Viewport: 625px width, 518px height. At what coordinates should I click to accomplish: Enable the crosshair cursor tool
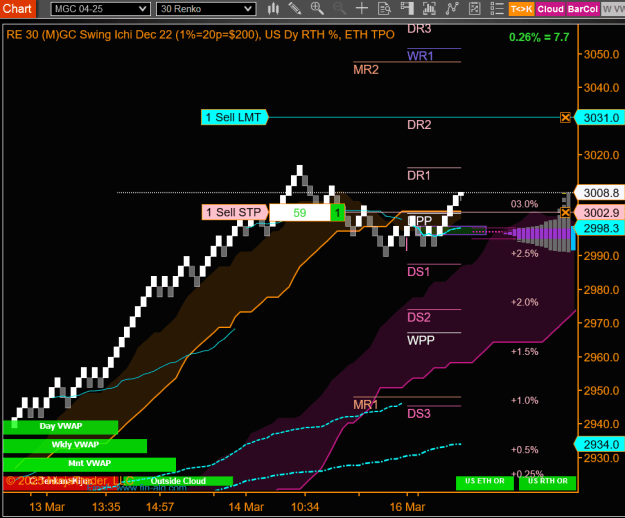362,9
